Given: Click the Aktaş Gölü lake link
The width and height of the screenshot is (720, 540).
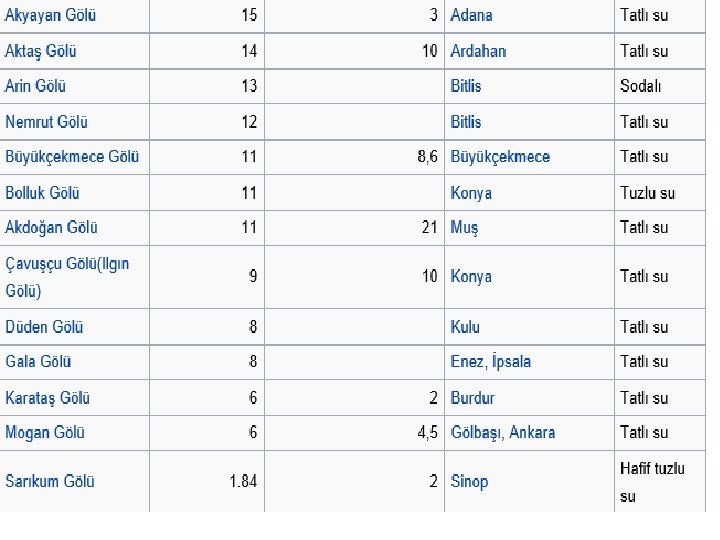Looking at the screenshot, I should (41, 51).
